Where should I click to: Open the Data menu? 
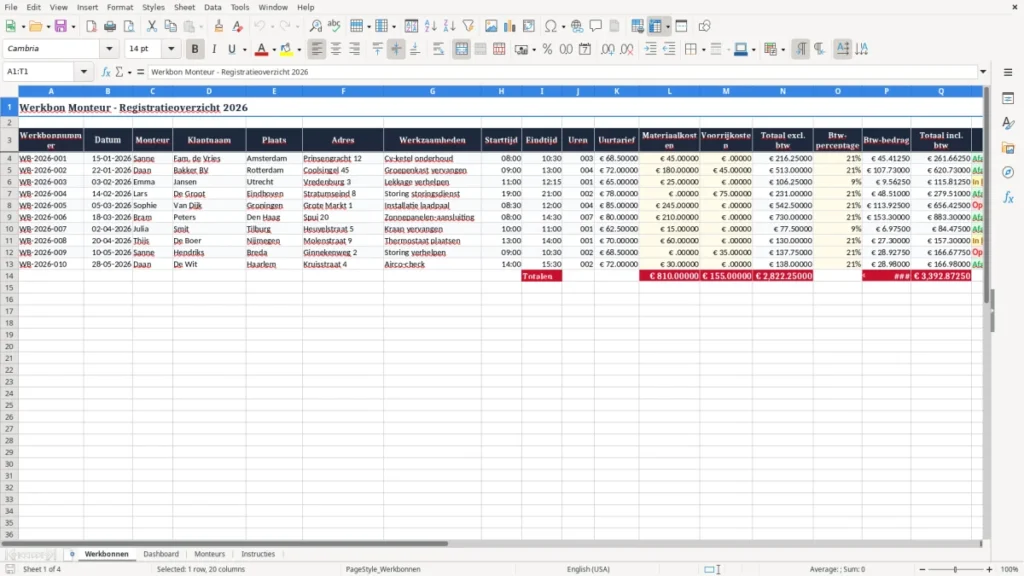tap(212, 7)
